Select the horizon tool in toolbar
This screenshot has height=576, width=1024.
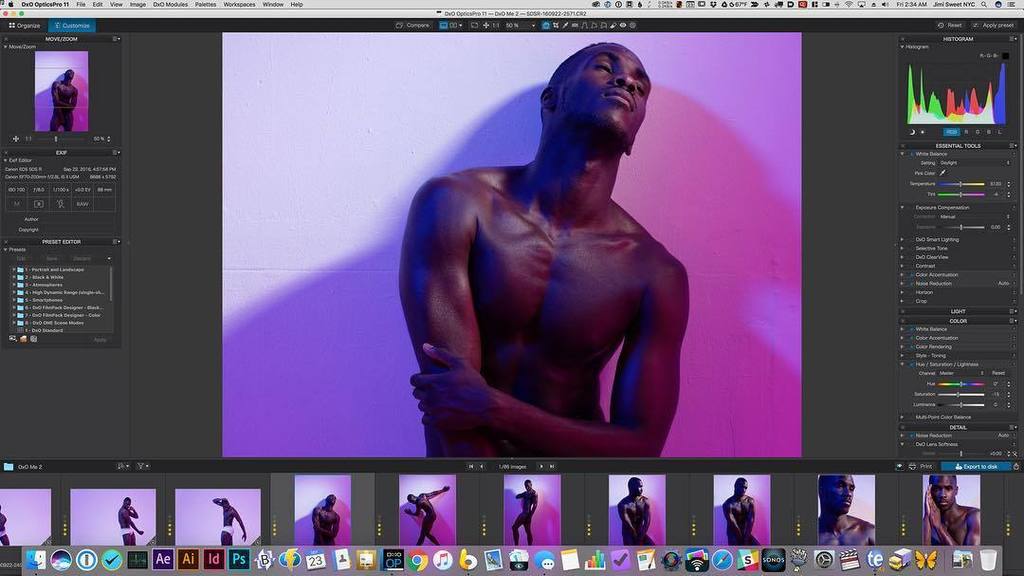tap(575, 25)
